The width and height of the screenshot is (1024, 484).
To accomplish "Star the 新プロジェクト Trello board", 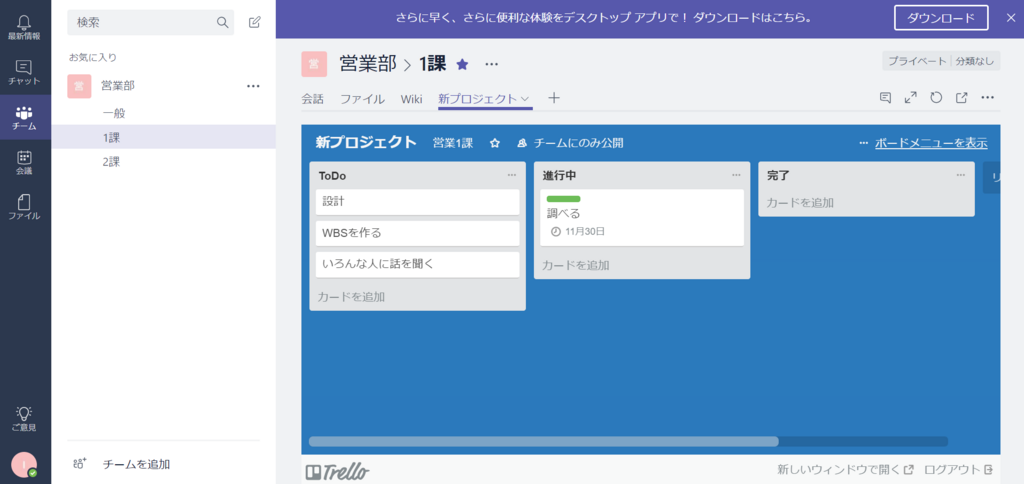I will tap(495, 143).
